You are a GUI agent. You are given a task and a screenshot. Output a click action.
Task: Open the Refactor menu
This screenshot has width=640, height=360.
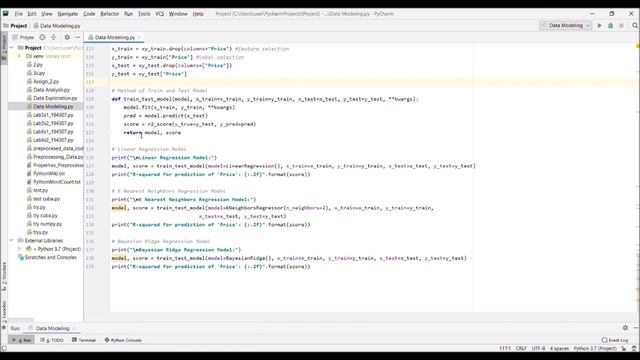click(110, 13)
